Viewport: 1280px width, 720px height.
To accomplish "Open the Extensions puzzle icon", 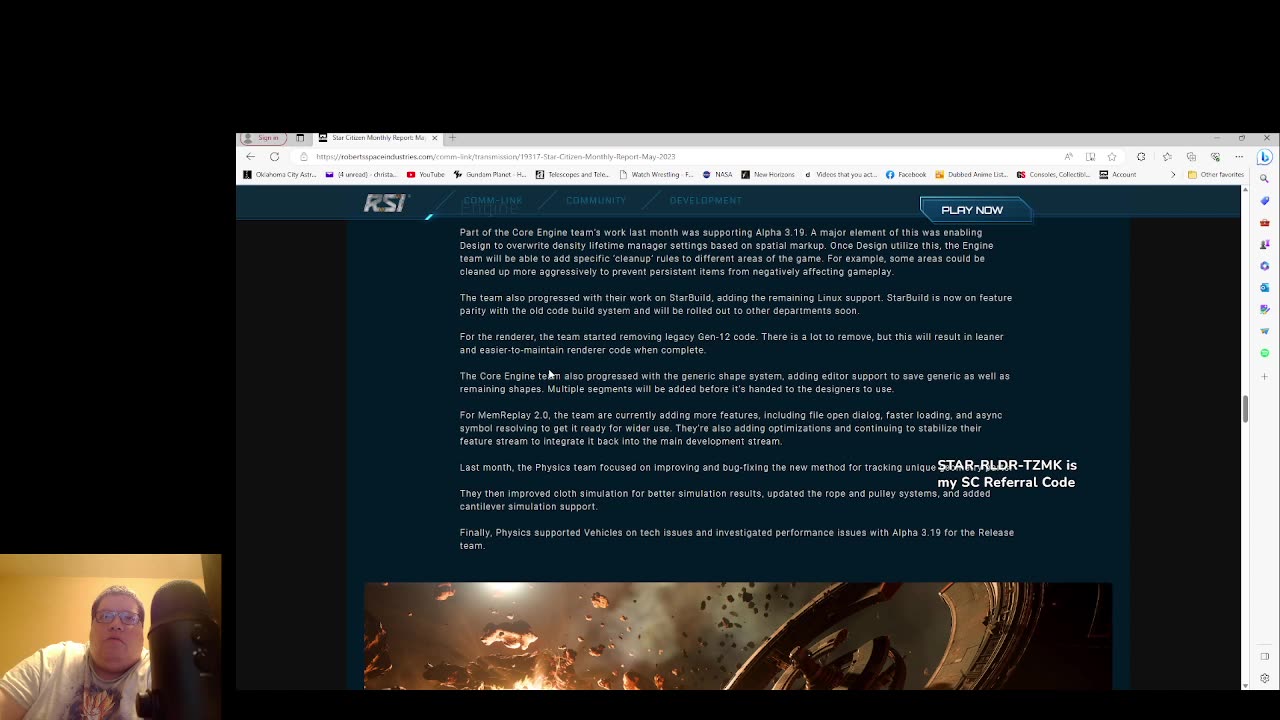I will pyautogui.click(x=1141, y=156).
